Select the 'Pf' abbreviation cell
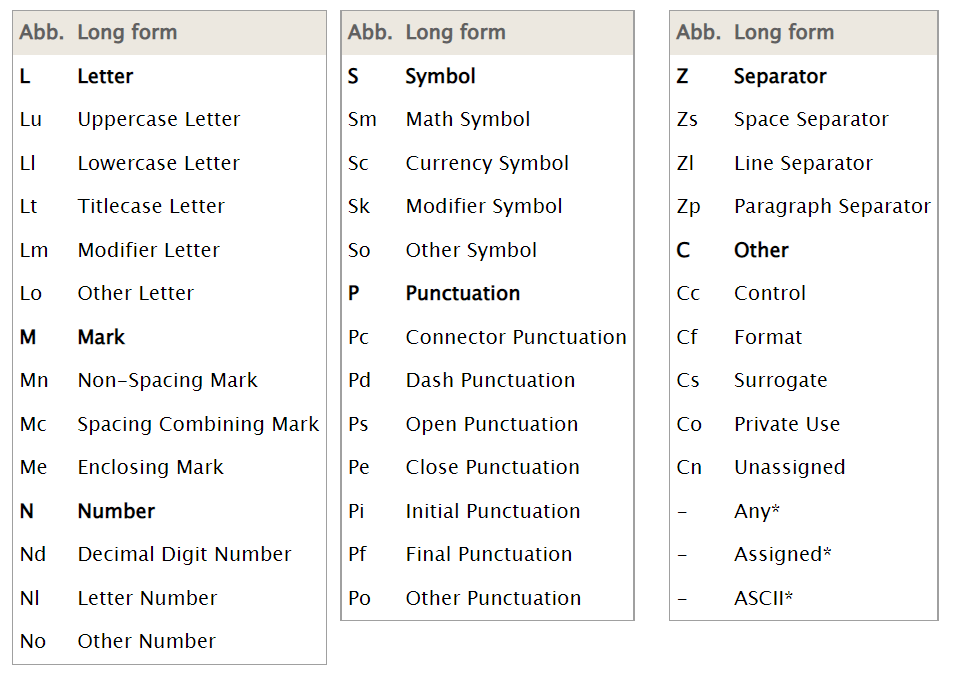 coord(358,555)
